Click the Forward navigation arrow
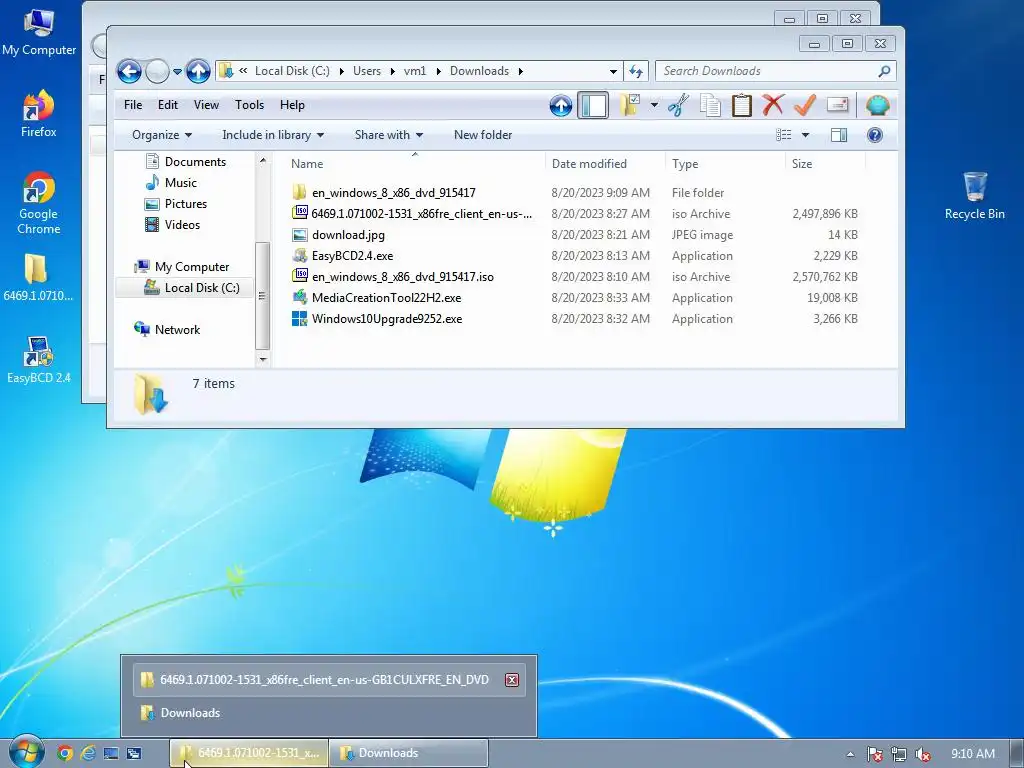 (157, 71)
